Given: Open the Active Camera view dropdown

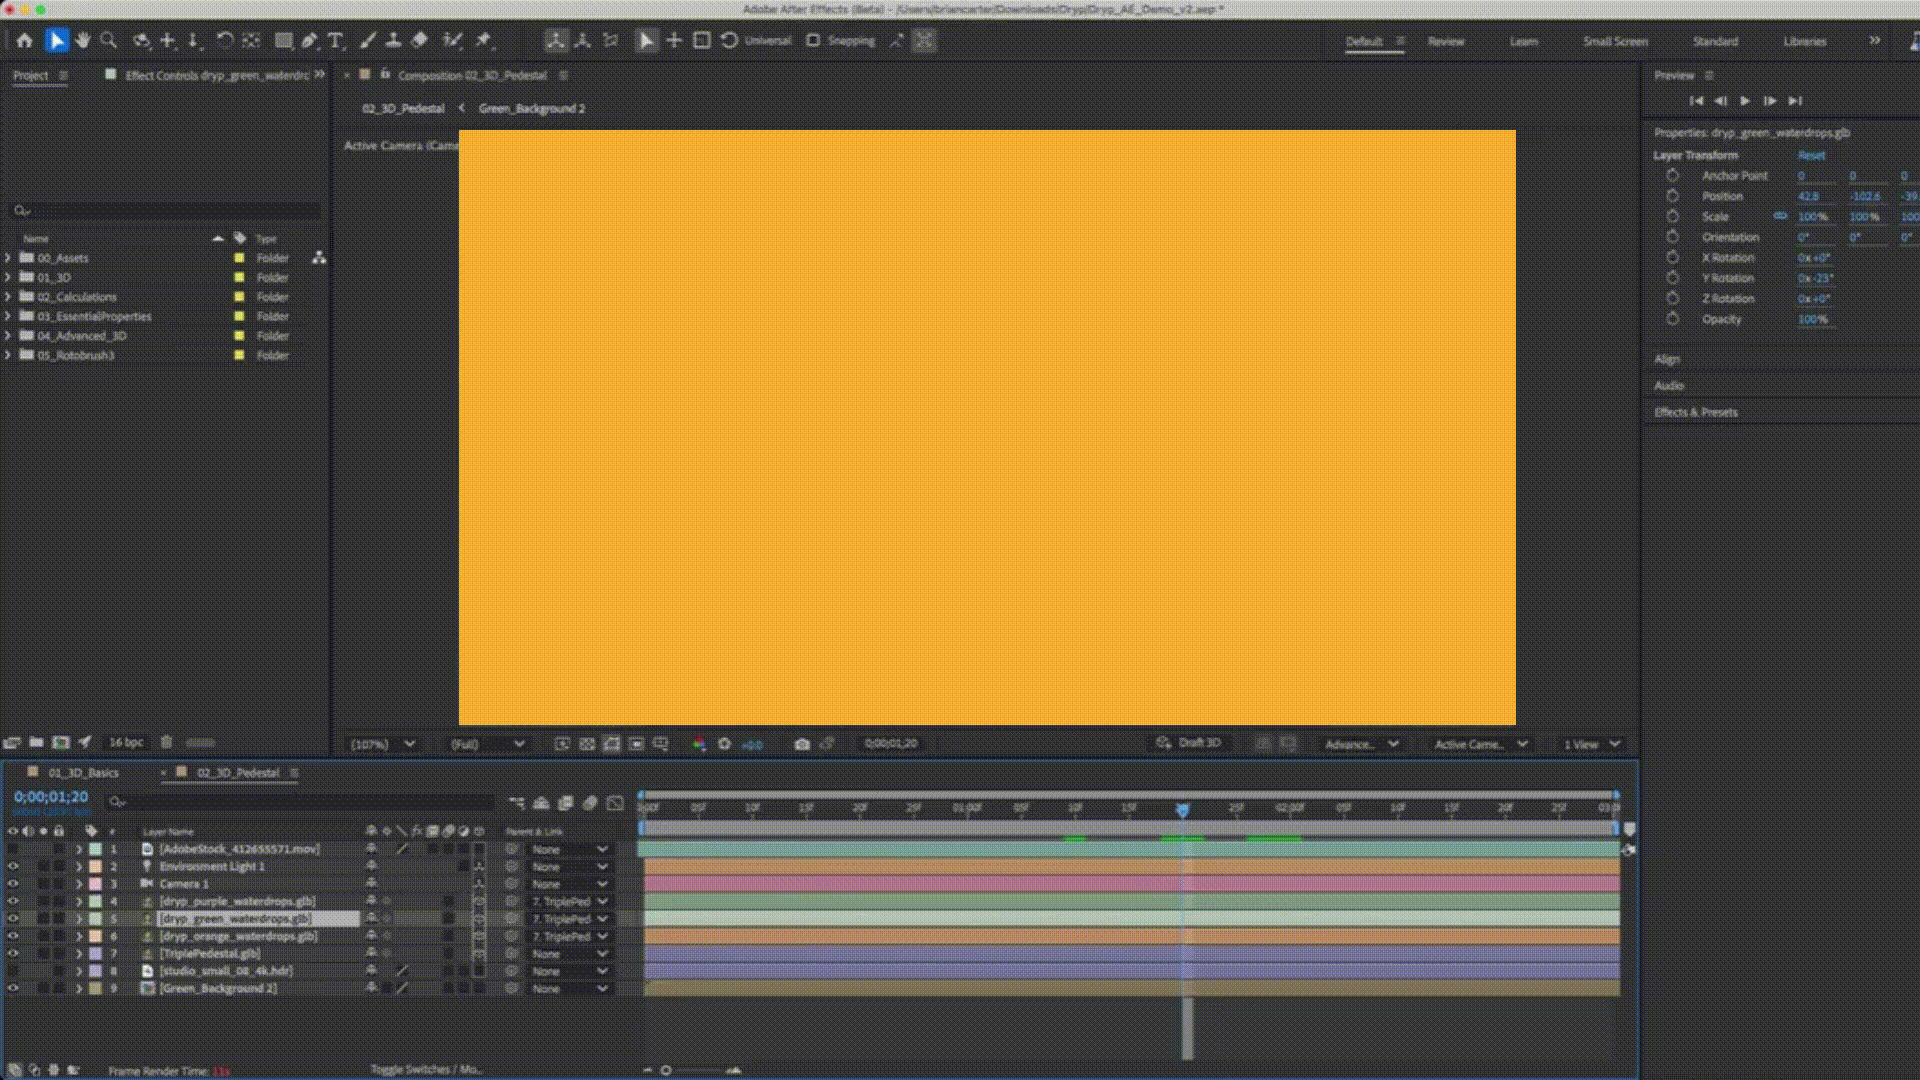Looking at the screenshot, I should (1480, 744).
